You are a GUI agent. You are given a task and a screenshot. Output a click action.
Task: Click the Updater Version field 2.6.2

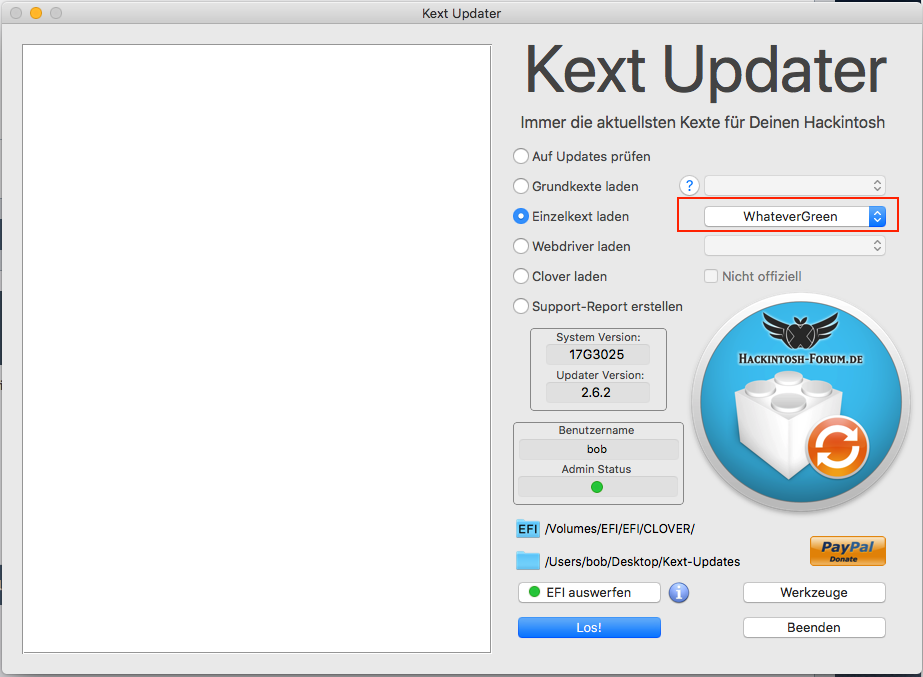(x=597, y=392)
